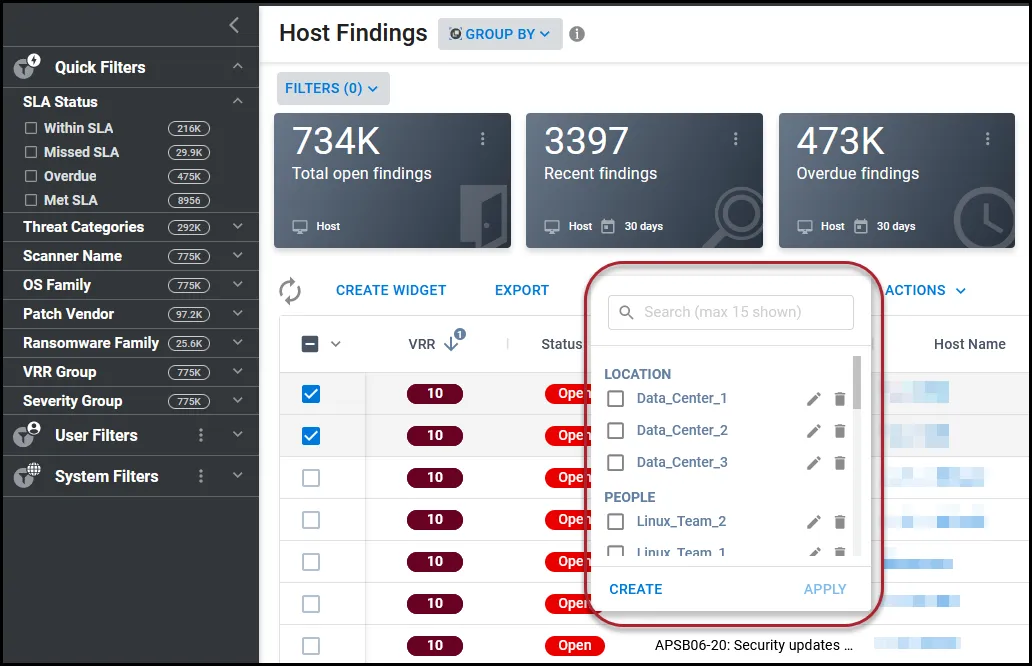
Task: Open the Recent findings card menu
Action: [x=735, y=138]
